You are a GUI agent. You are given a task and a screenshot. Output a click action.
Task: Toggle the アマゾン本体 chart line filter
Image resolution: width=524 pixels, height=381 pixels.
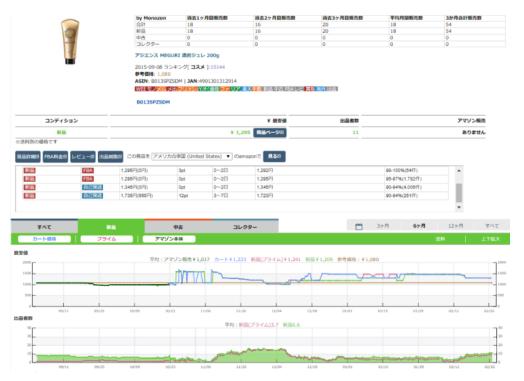pos(169,239)
